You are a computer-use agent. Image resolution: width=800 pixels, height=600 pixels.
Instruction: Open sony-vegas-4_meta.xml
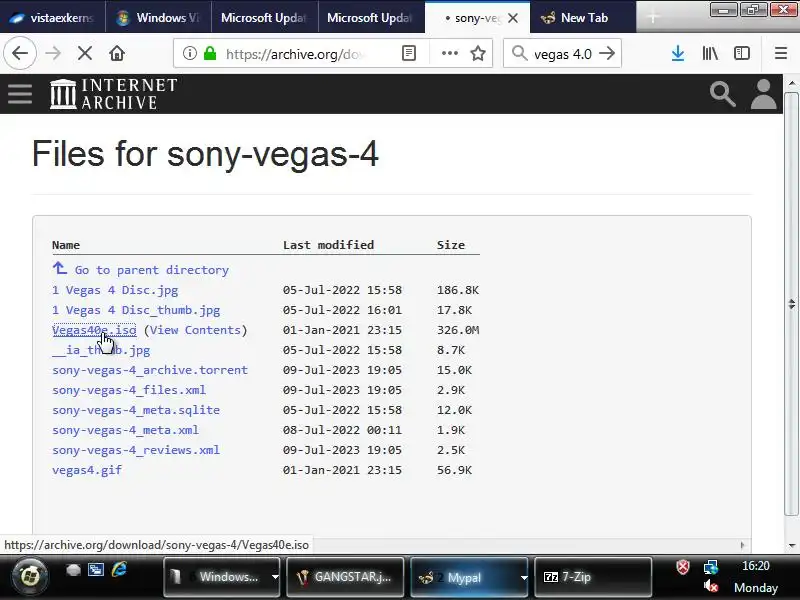click(x=126, y=430)
